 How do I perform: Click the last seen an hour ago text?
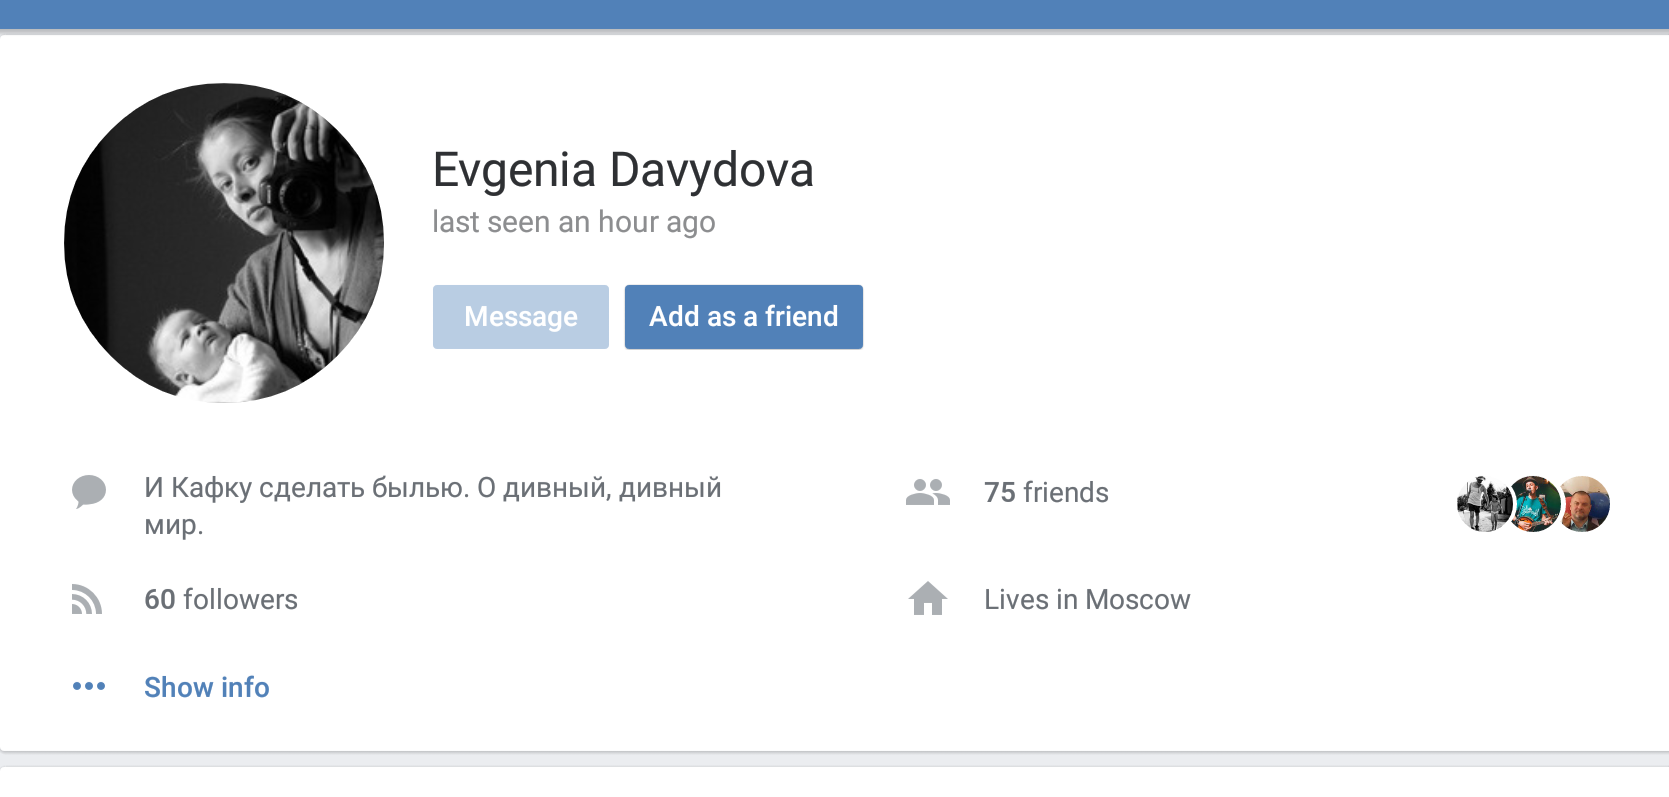(574, 222)
